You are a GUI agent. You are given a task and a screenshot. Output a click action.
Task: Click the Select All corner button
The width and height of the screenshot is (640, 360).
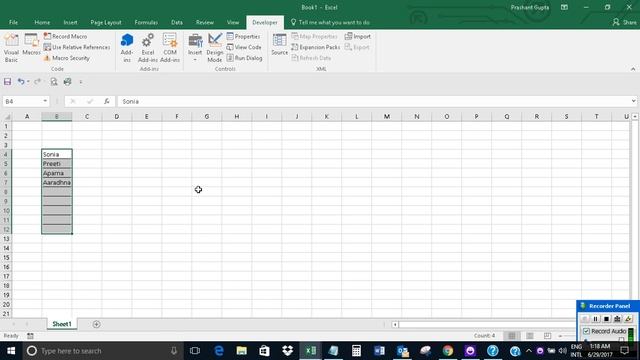pyautogui.click(x=7, y=117)
